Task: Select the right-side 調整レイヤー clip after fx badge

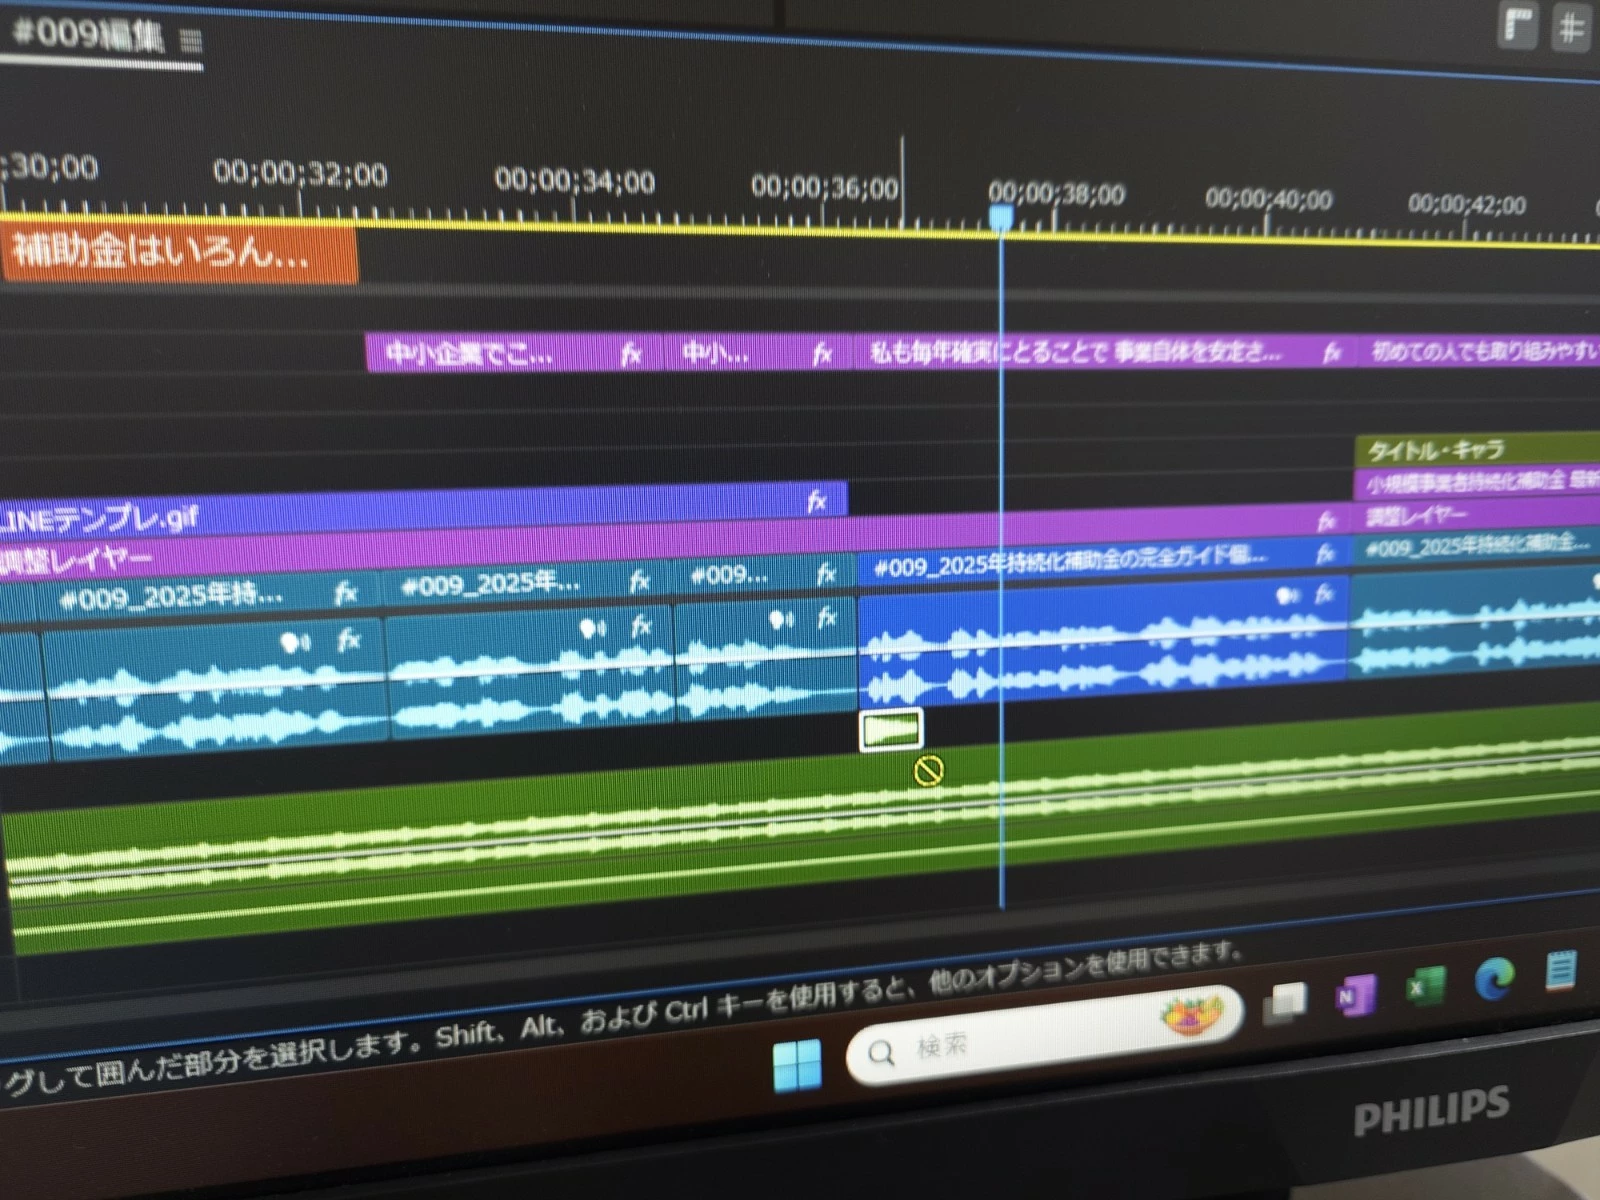Action: [1477, 516]
